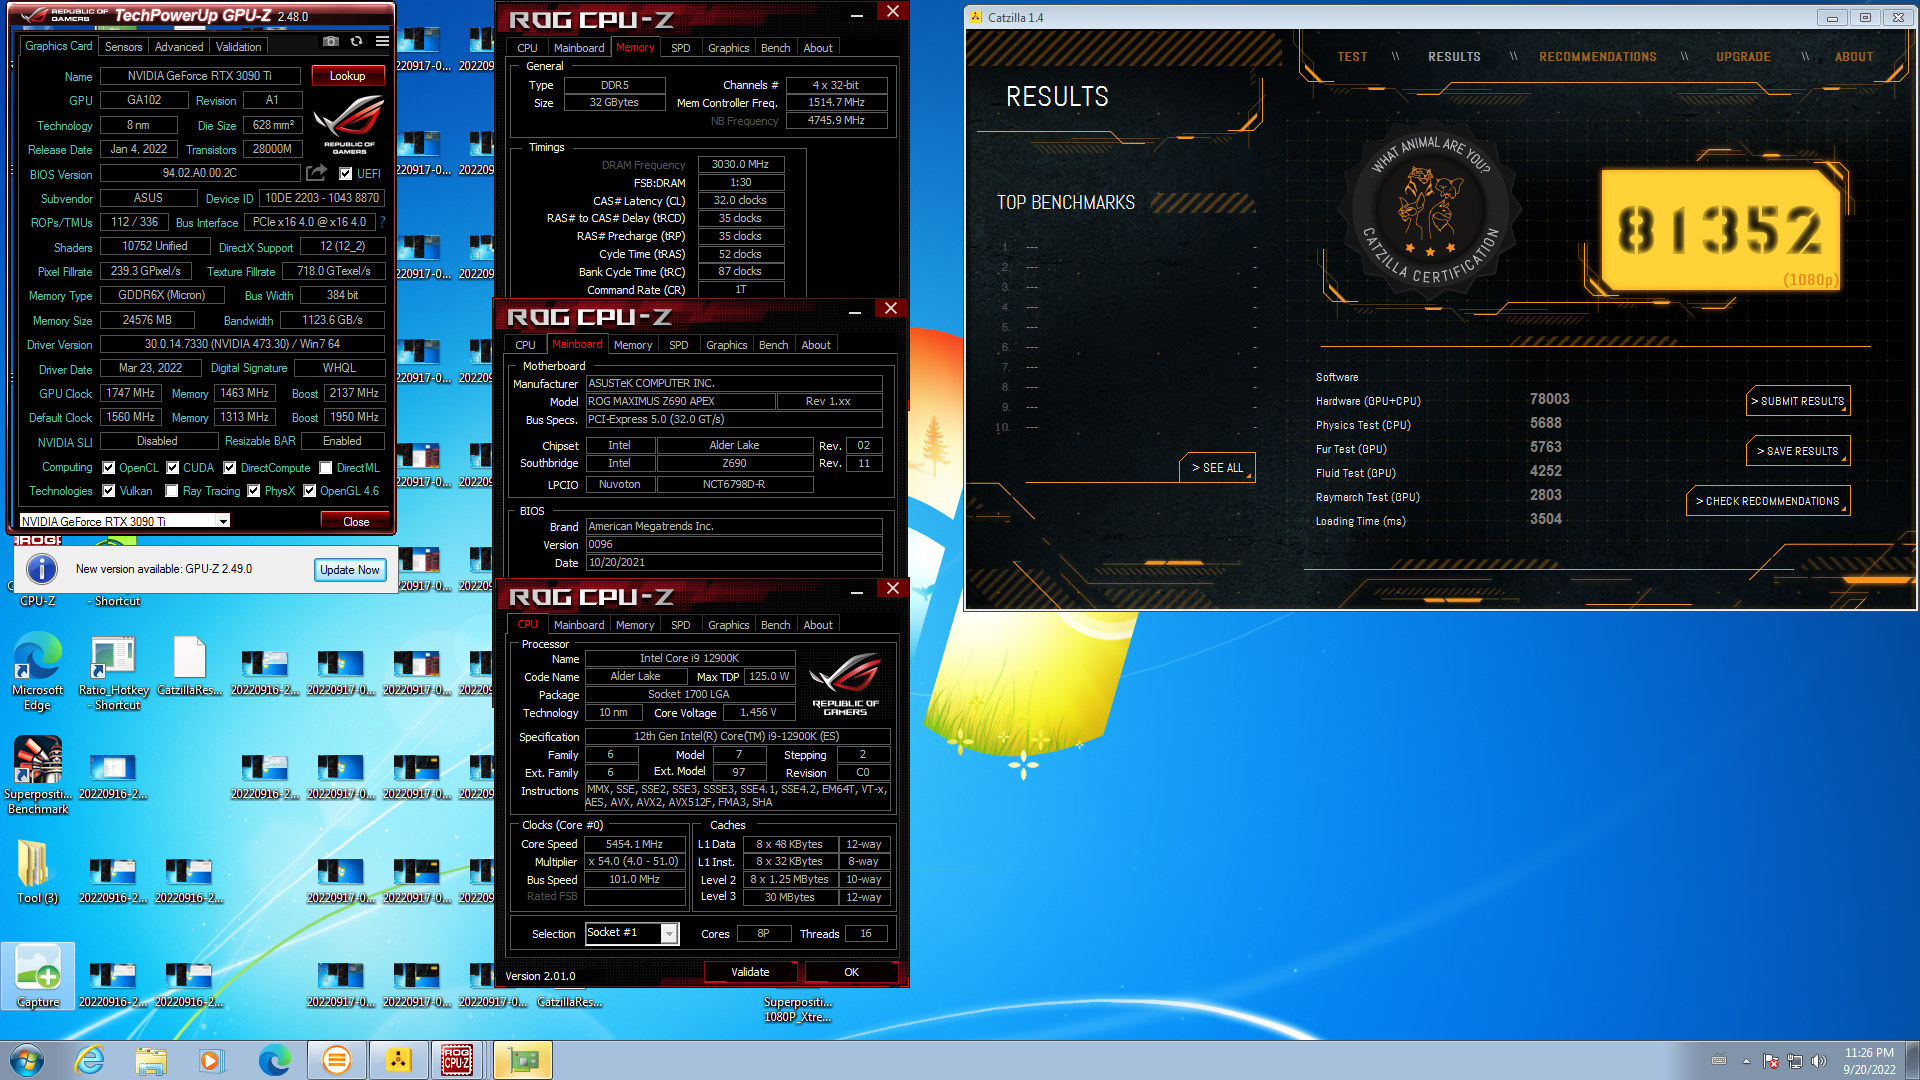
Task: Click CHECK RECOMMENDATIONS button
Action: (x=1768, y=501)
